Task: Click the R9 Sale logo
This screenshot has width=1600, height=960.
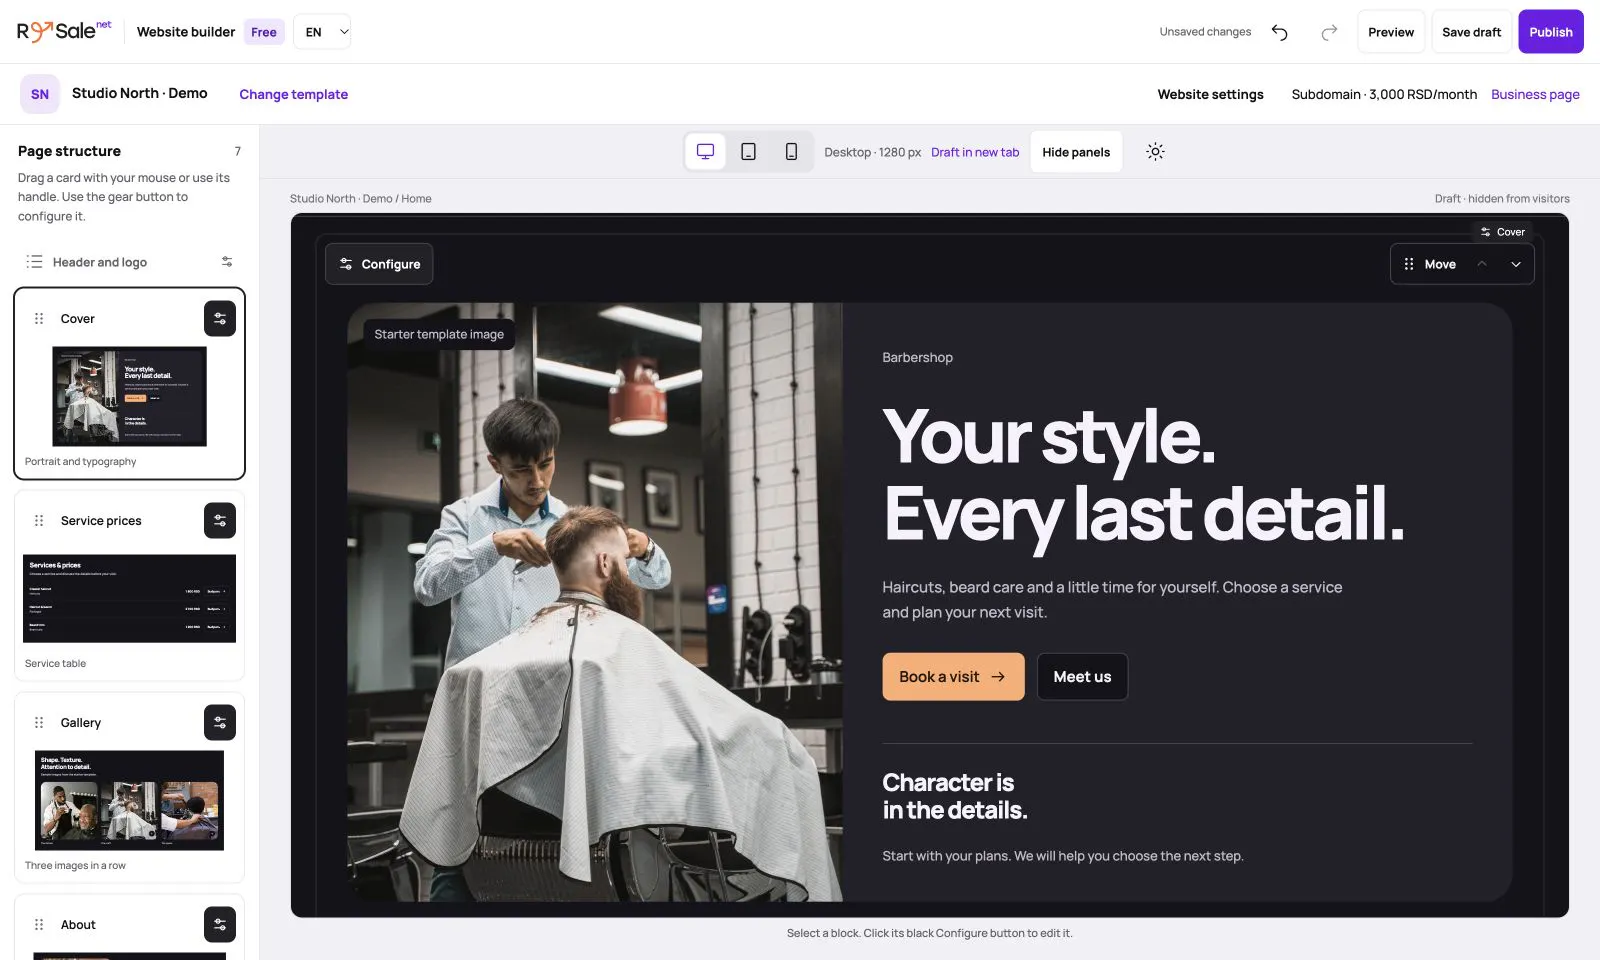Action: (x=63, y=31)
